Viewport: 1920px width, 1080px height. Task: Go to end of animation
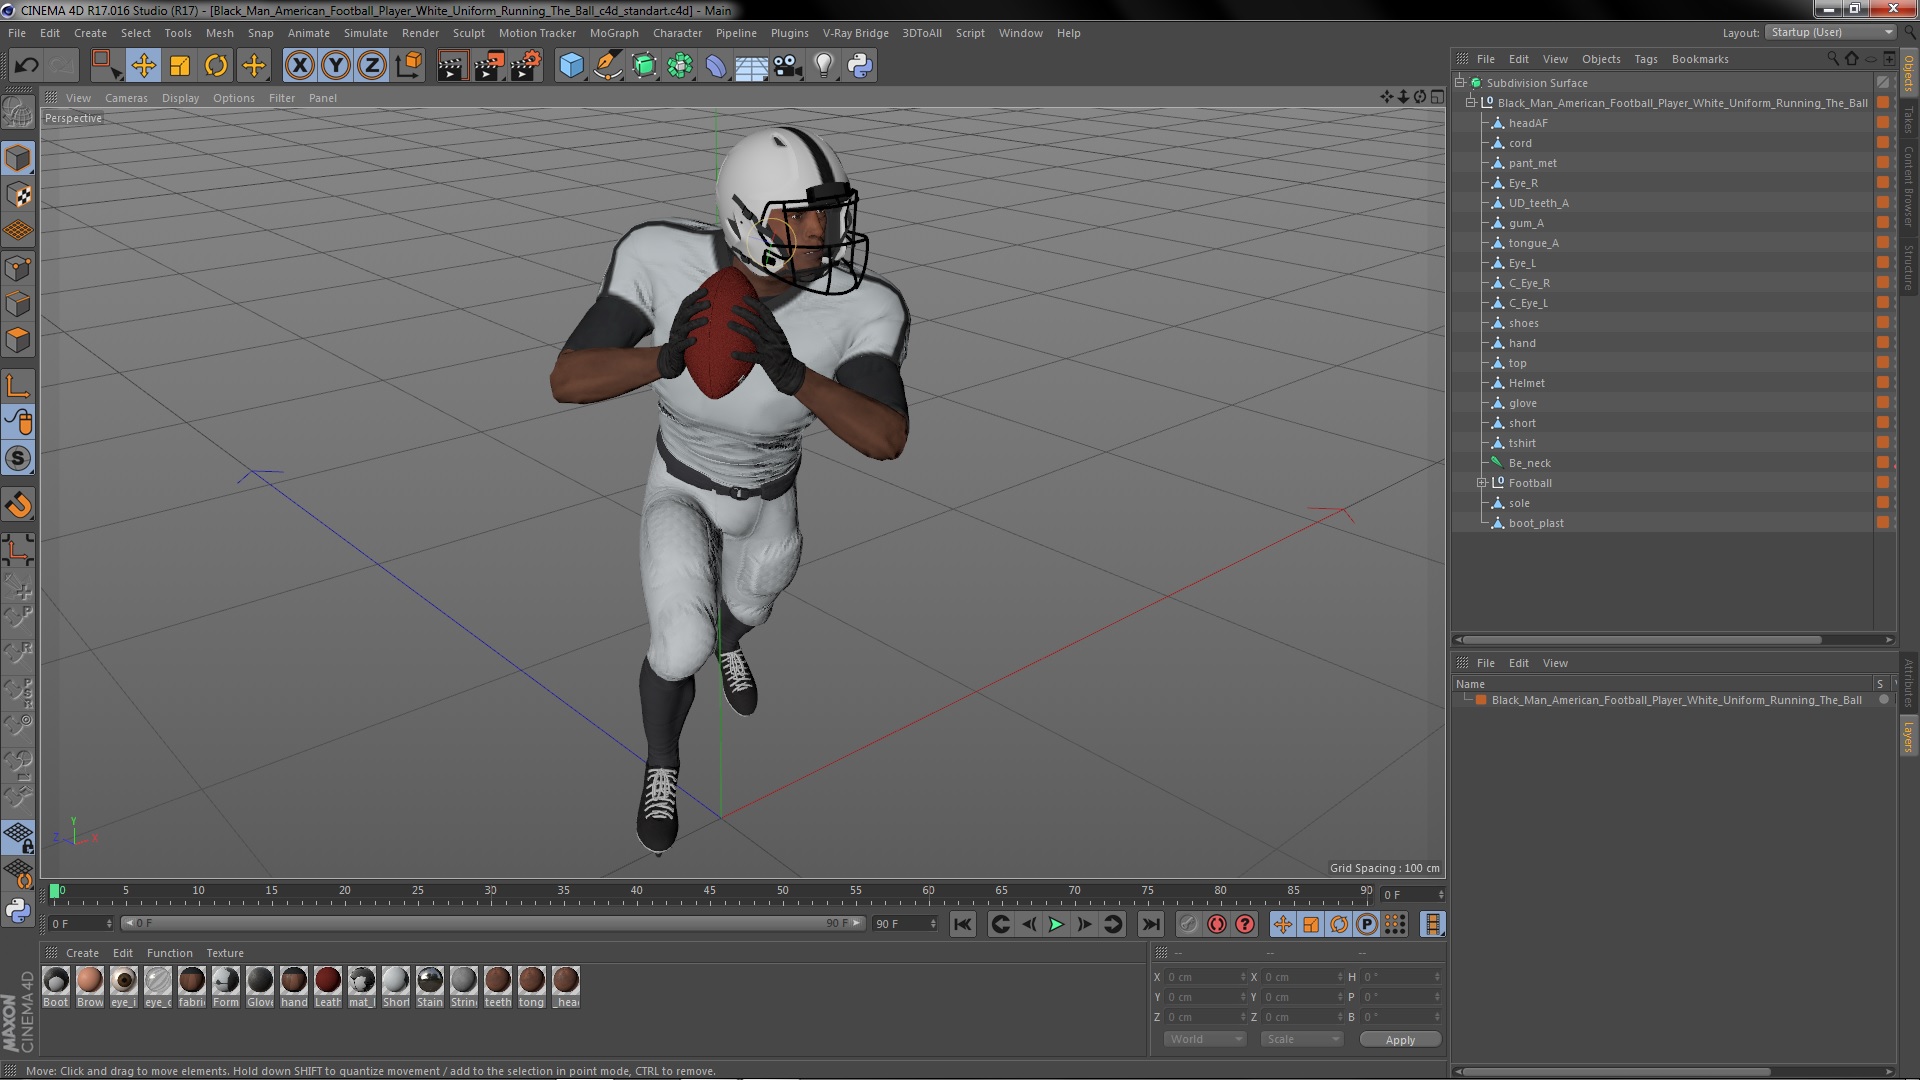(1151, 925)
